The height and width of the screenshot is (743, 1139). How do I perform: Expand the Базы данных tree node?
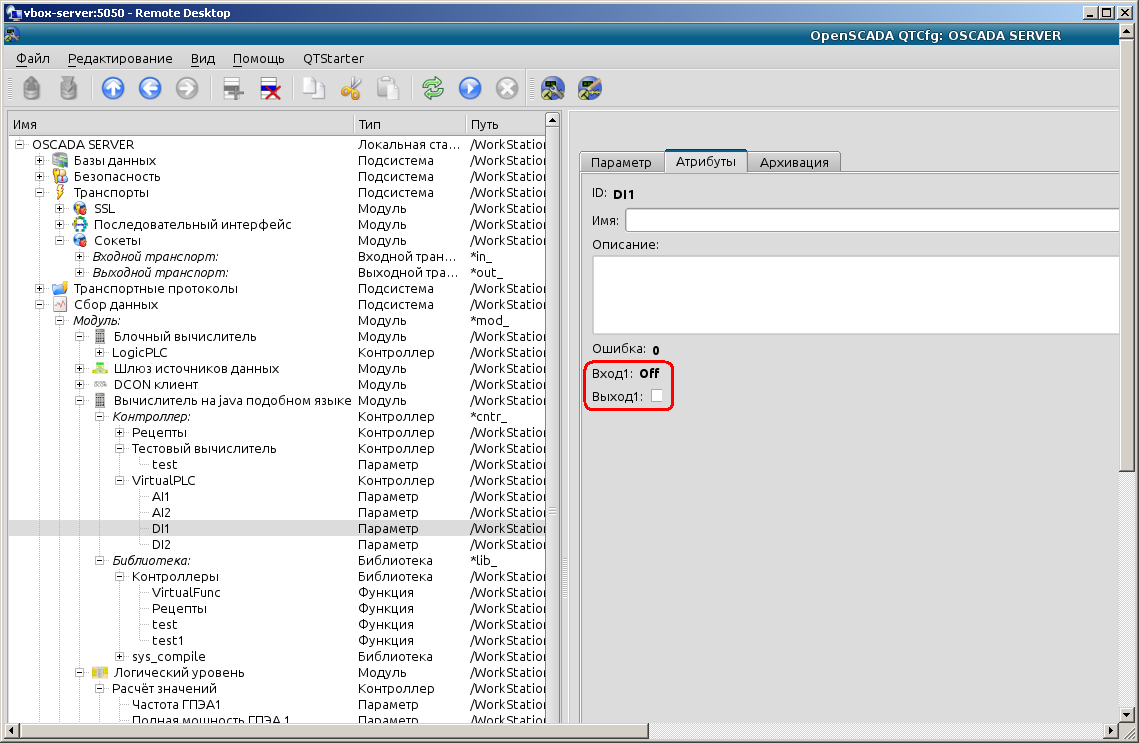(x=40, y=161)
